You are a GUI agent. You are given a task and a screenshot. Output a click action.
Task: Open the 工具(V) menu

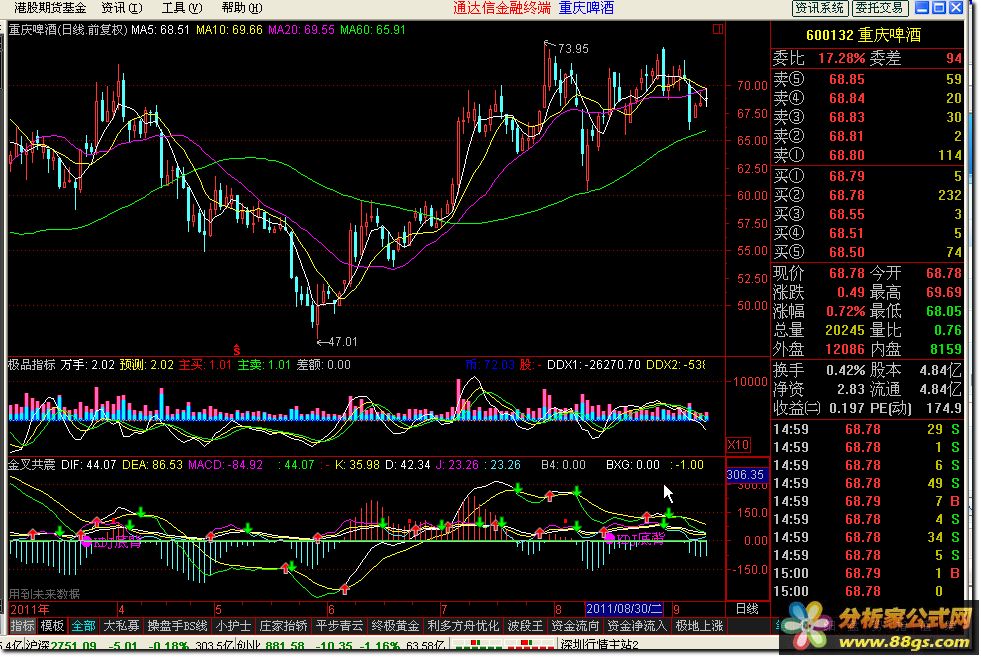coord(181,8)
